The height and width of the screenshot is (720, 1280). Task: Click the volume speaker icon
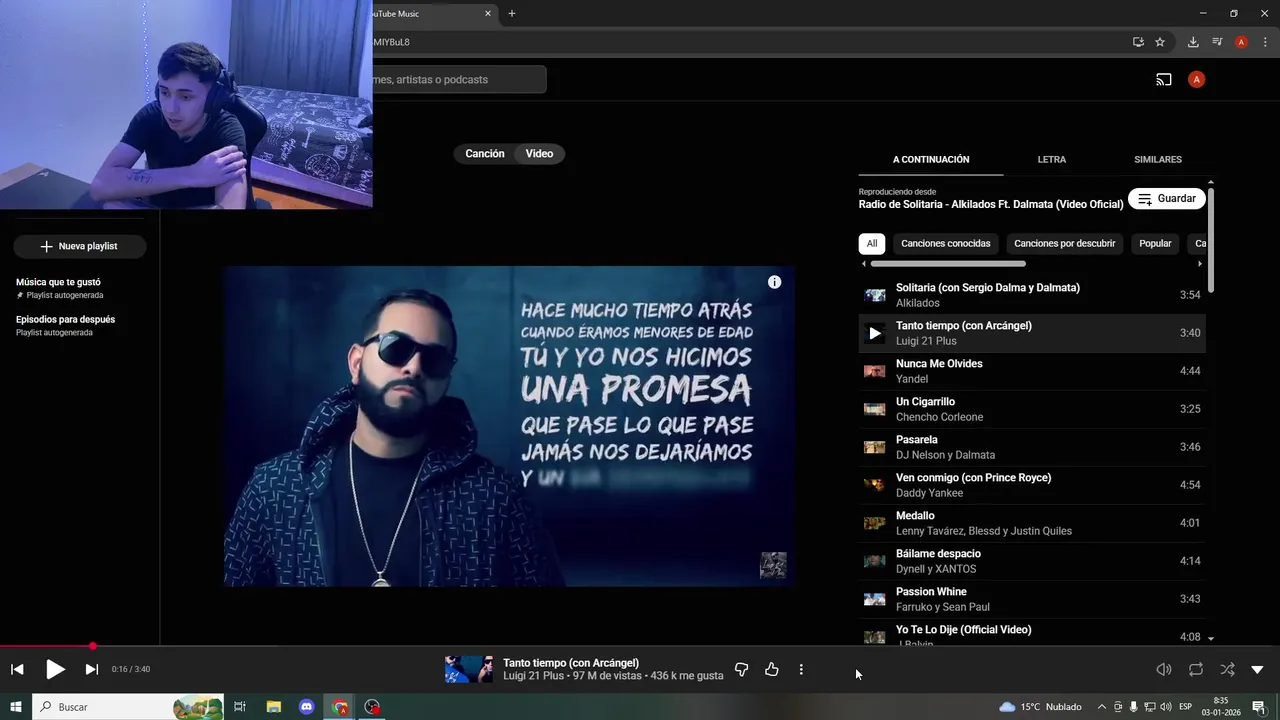tap(1164, 669)
